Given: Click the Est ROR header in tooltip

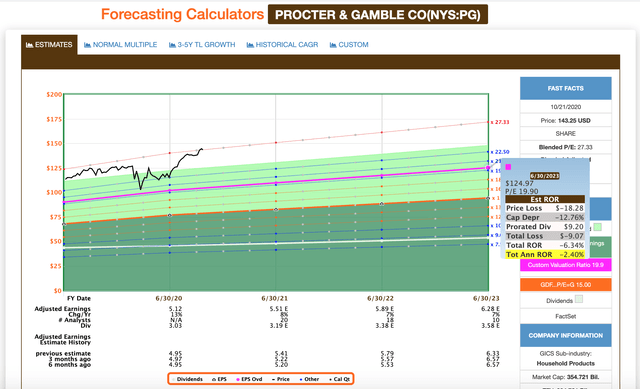Looking at the screenshot, I should (x=545, y=199).
